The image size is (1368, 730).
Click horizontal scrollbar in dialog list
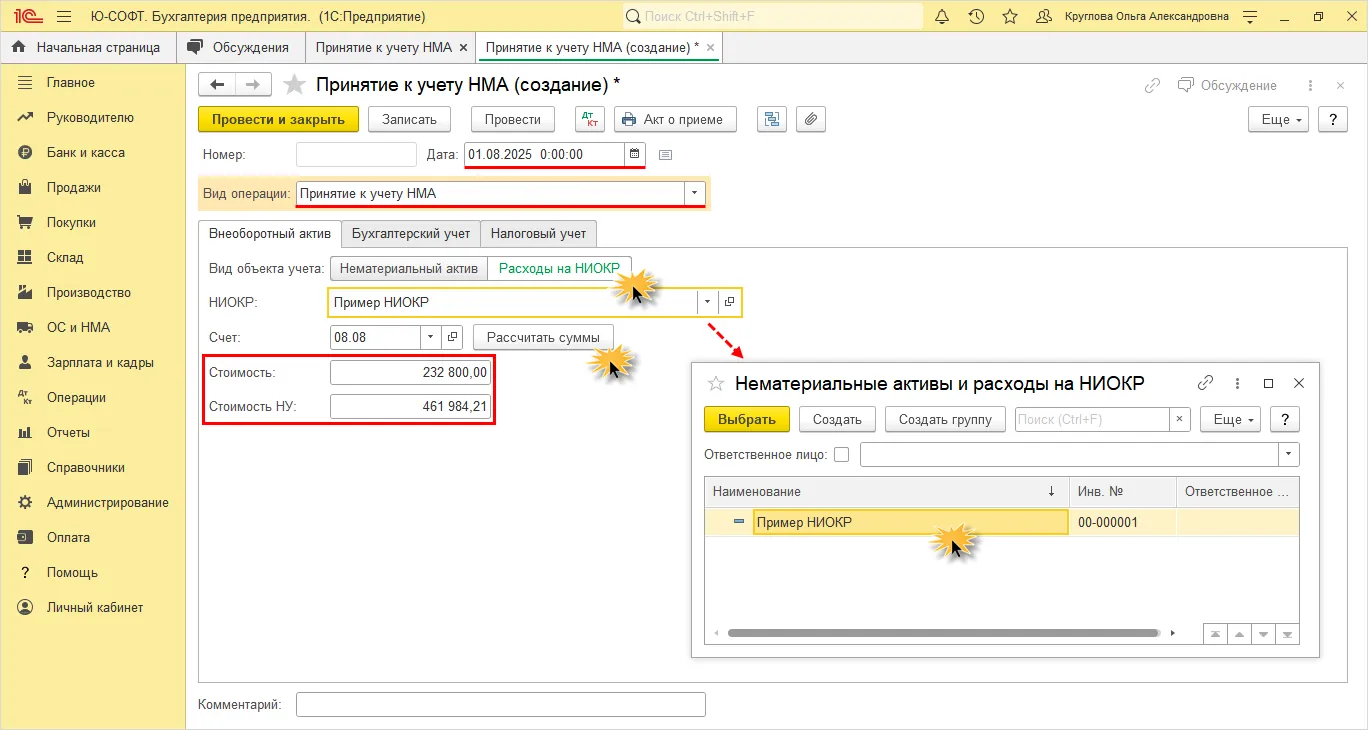point(942,633)
